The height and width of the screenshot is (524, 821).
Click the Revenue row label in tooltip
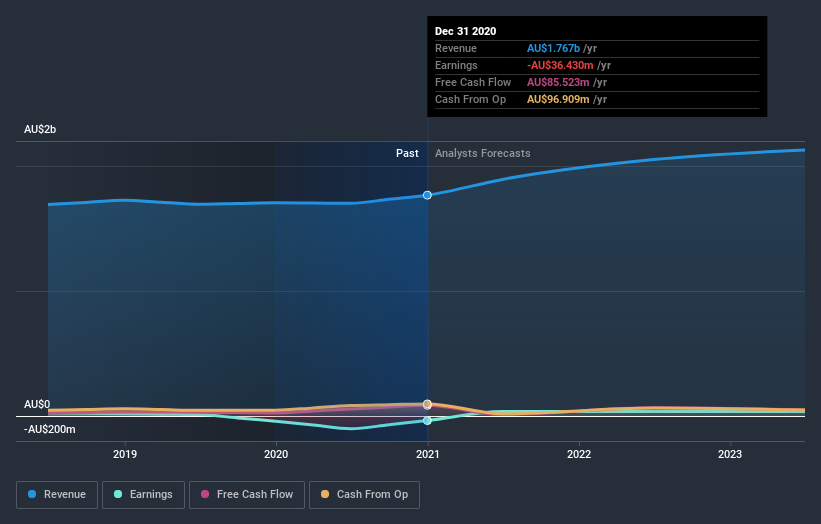[x=456, y=48]
